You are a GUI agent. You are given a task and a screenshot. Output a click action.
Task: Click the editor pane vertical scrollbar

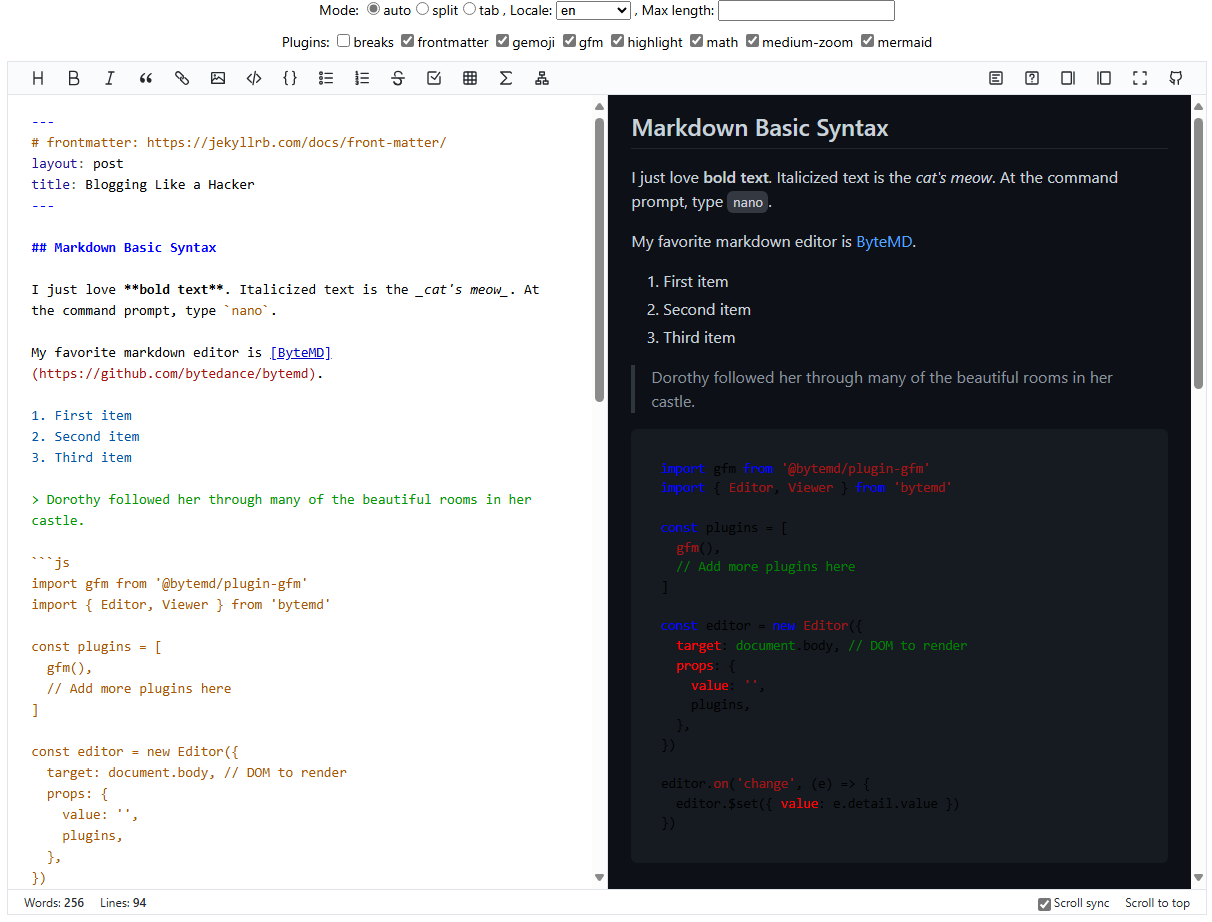[599, 260]
